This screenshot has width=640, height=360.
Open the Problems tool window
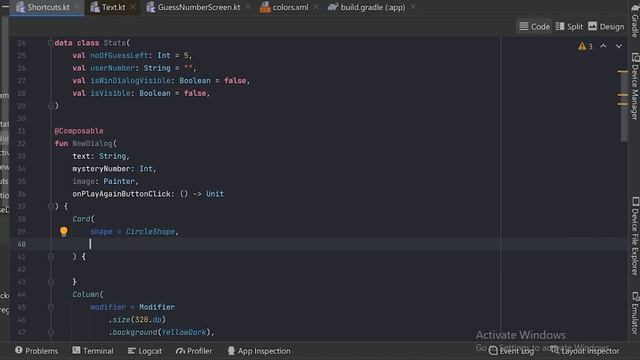36,351
